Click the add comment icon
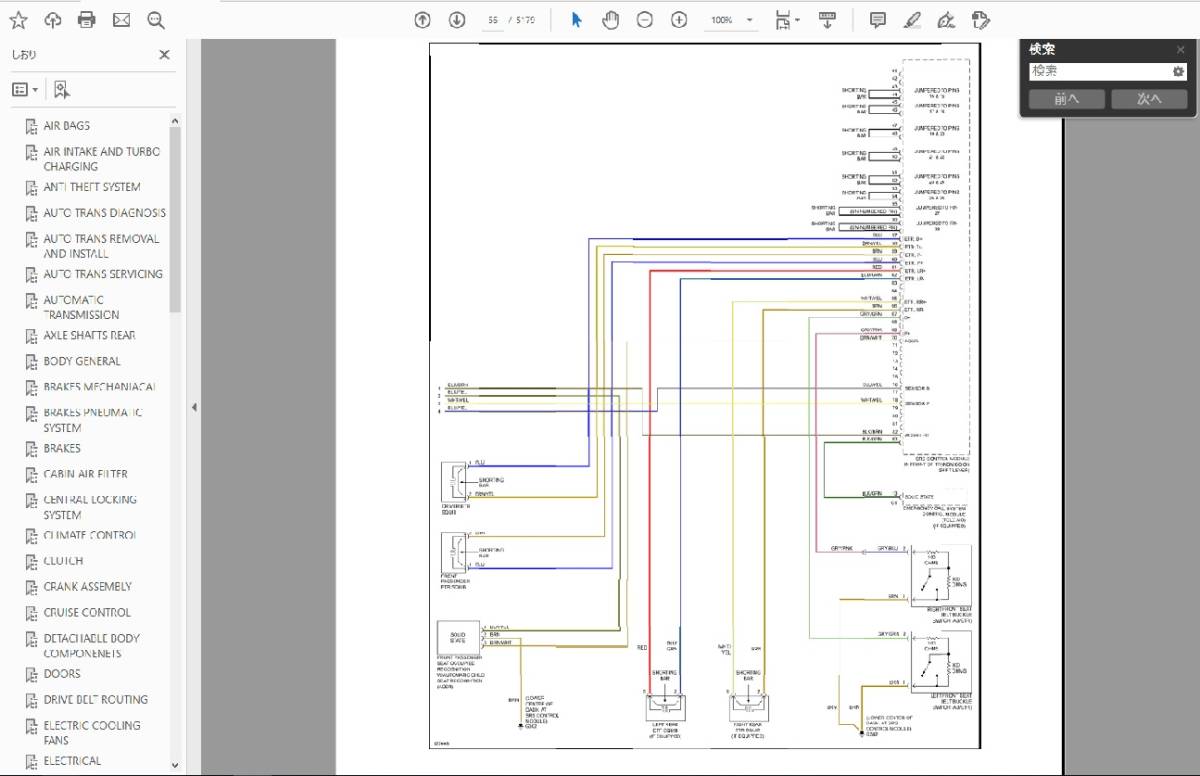1200x776 pixels. [878, 19]
